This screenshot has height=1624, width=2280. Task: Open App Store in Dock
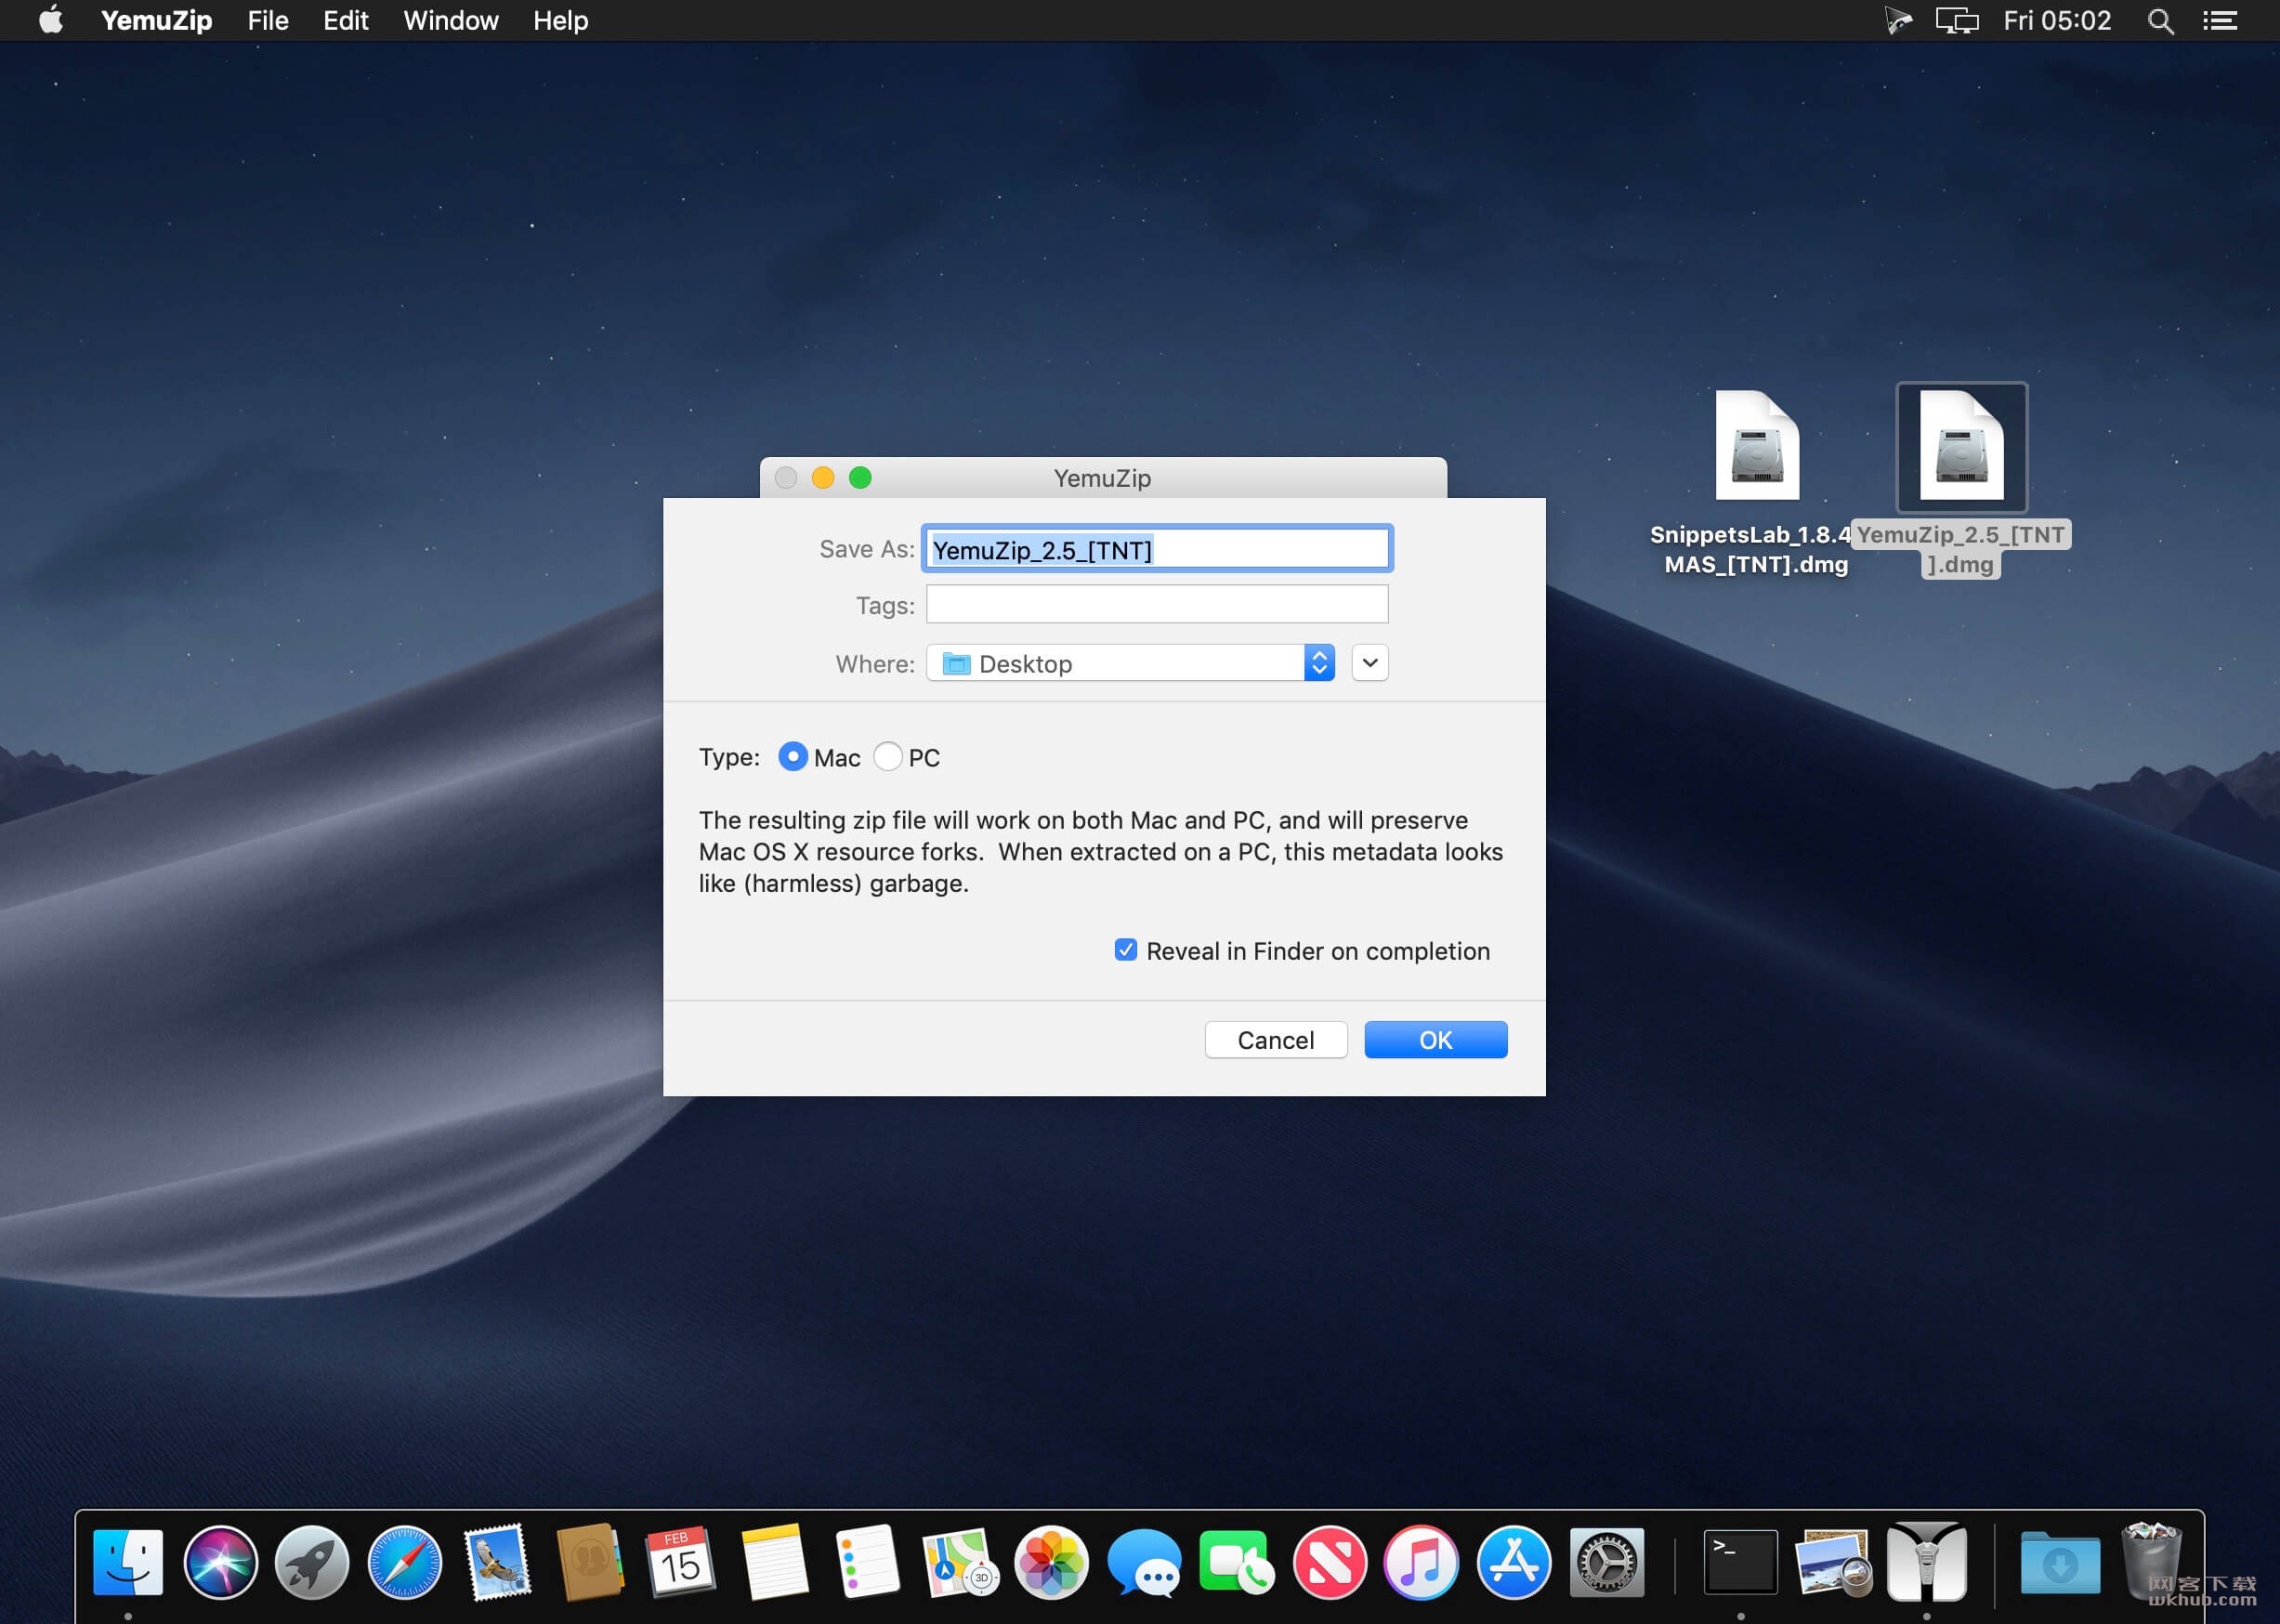(x=1513, y=1562)
